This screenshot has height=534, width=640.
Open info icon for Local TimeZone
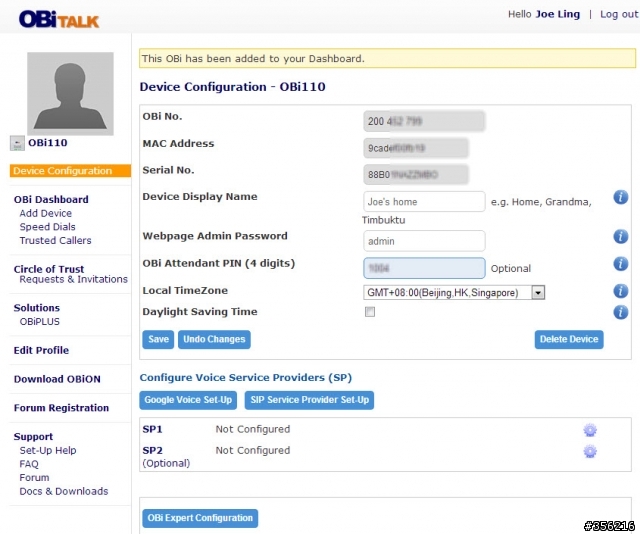[620, 291]
